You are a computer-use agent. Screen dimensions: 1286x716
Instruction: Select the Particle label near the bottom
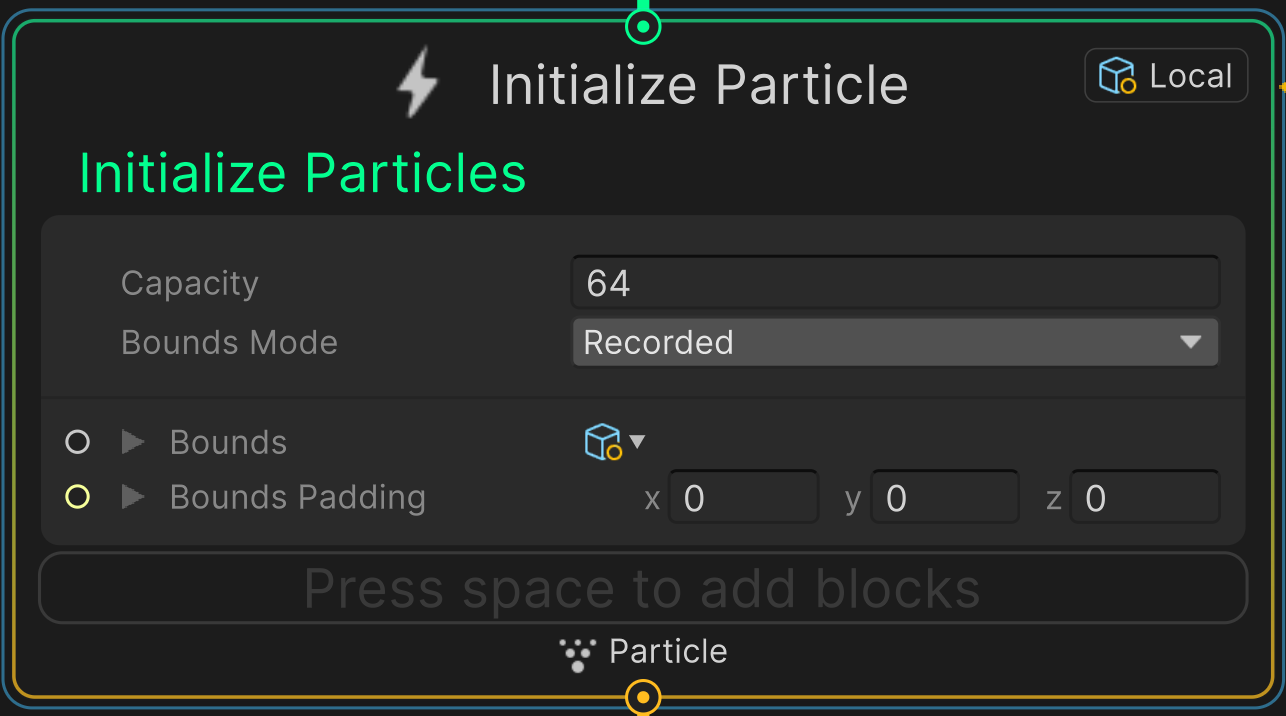tap(667, 651)
